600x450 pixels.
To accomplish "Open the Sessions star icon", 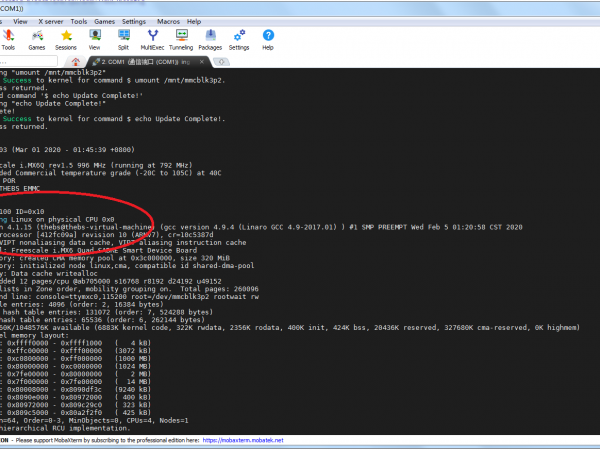I will pos(65,37).
